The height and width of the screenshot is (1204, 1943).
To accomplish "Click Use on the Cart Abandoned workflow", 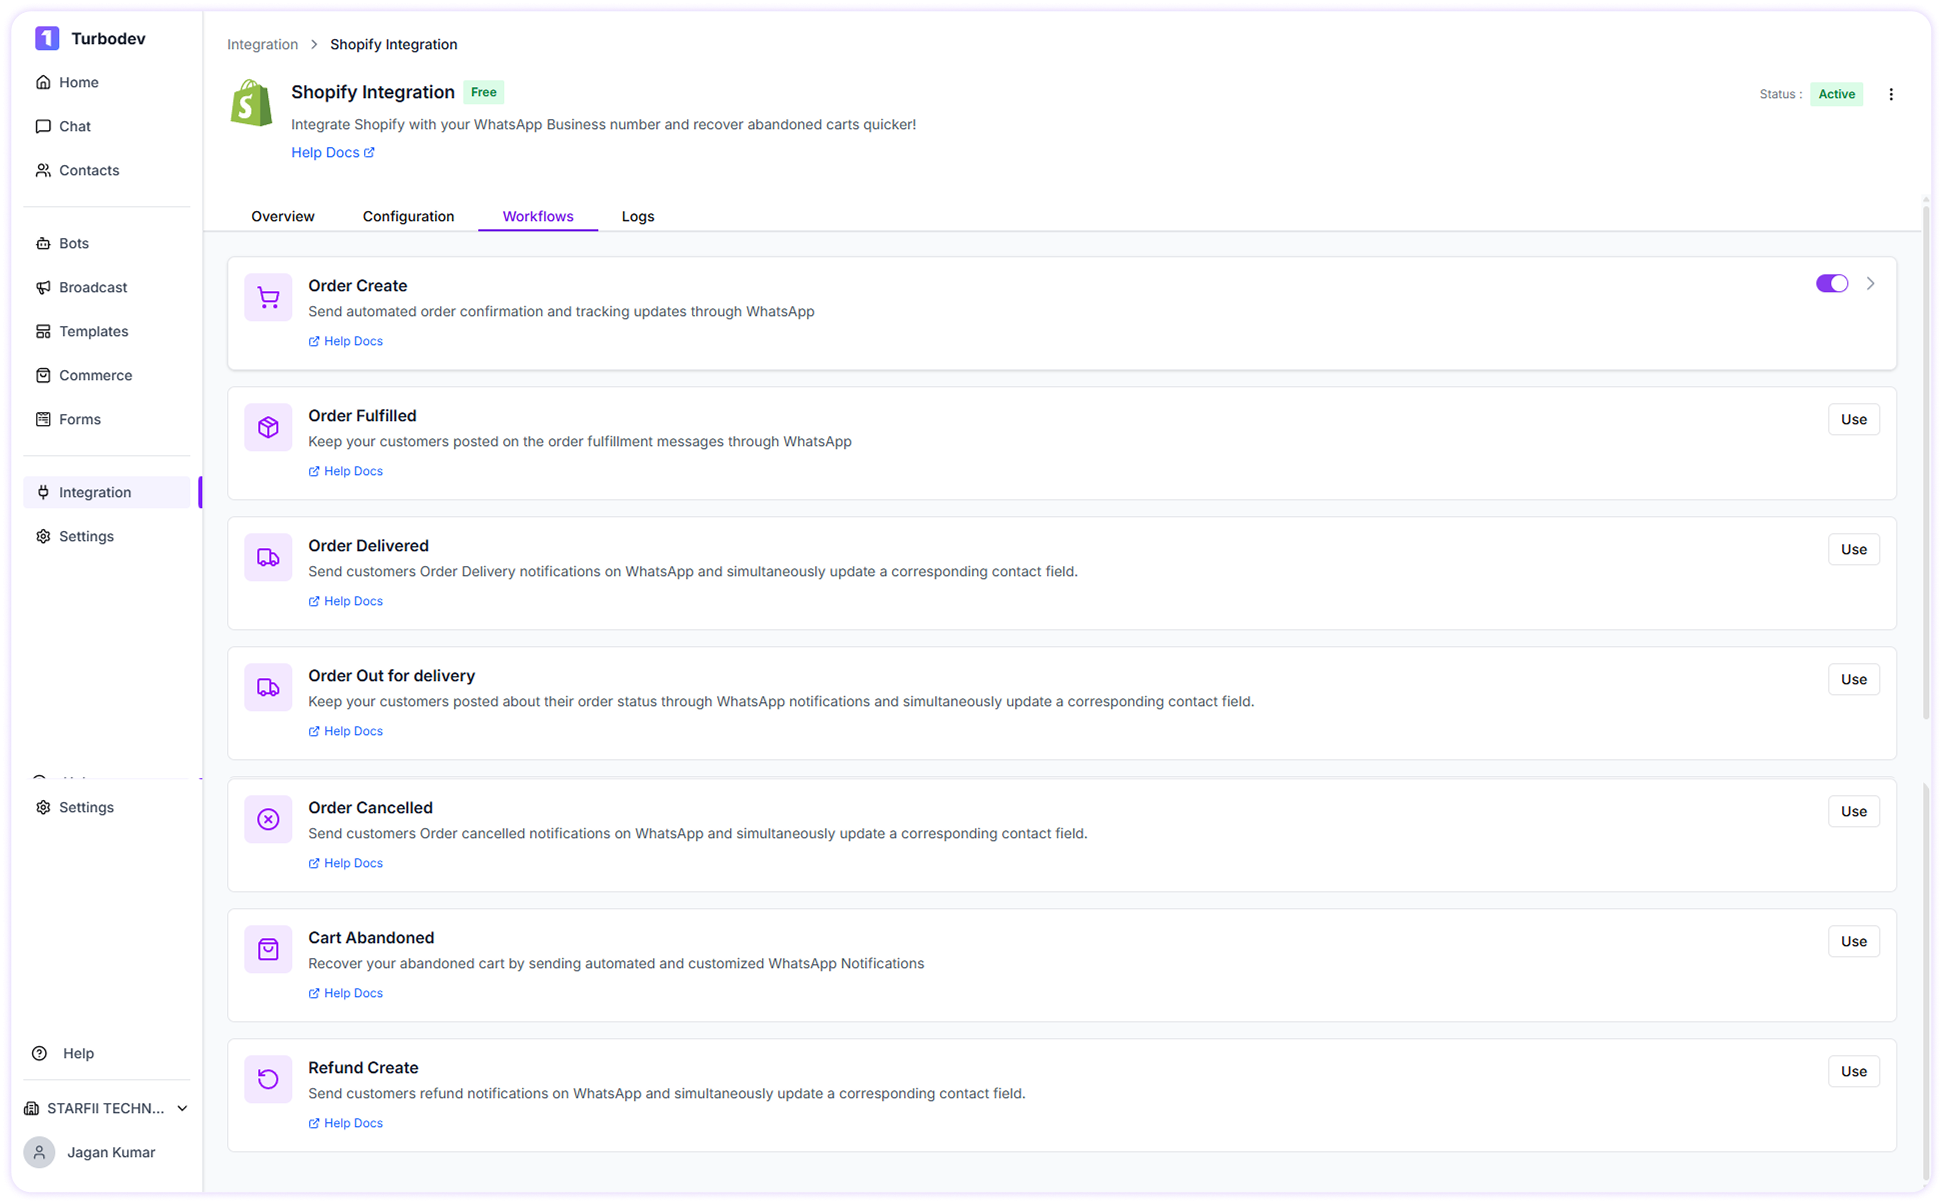I will coord(1853,941).
